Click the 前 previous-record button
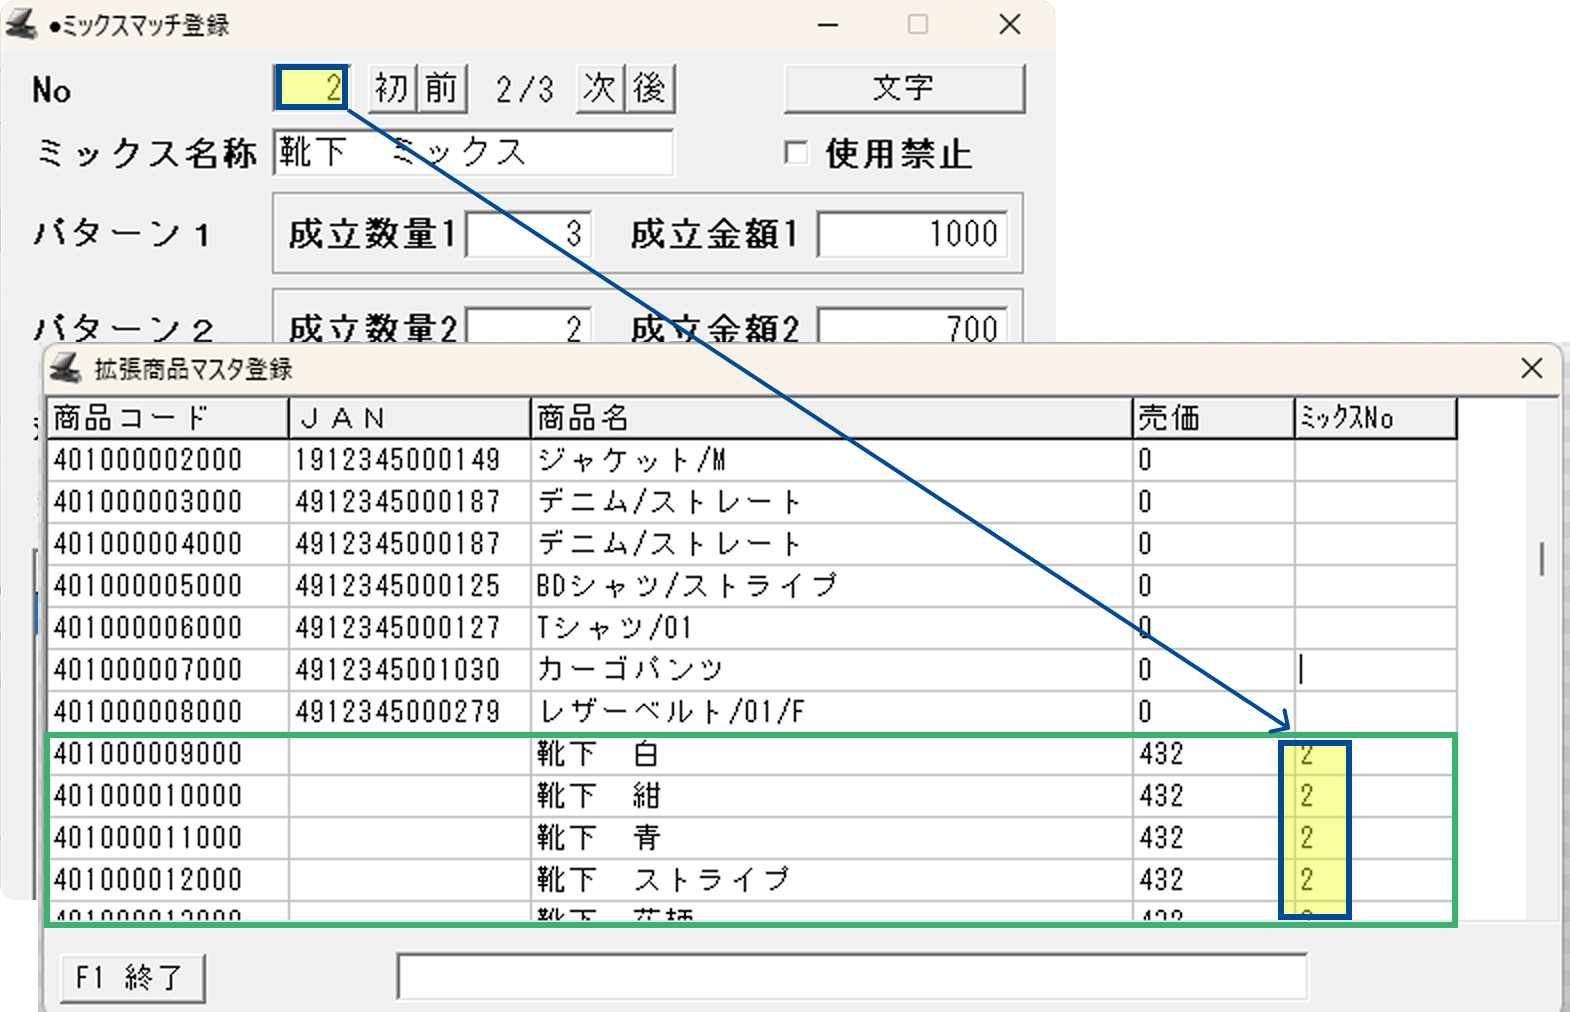Image resolution: width=1570 pixels, height=1012 pixels. click(x=441, y=88)
